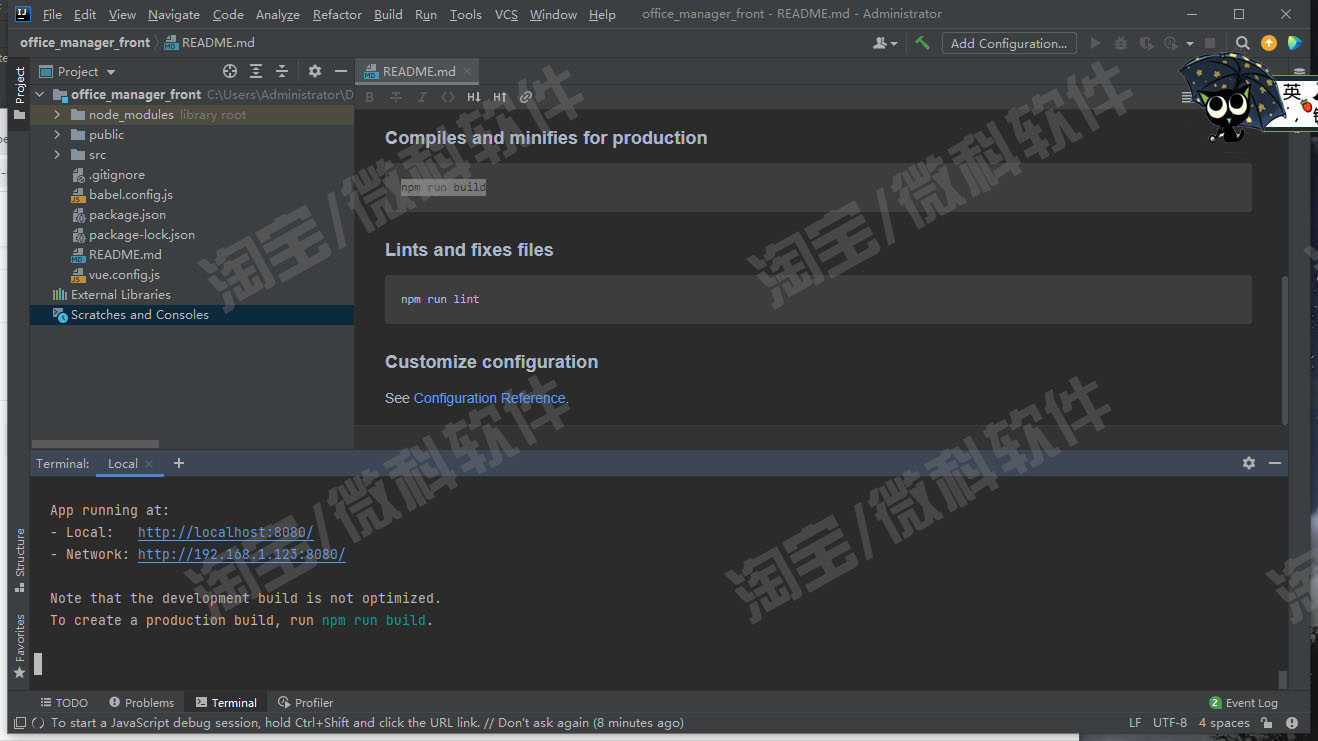The width and height of the screenshot is (1318, 741).
Task: Click the Collapse All icon in Project panel
Action: pyautogui.click(x=282, y=71)
